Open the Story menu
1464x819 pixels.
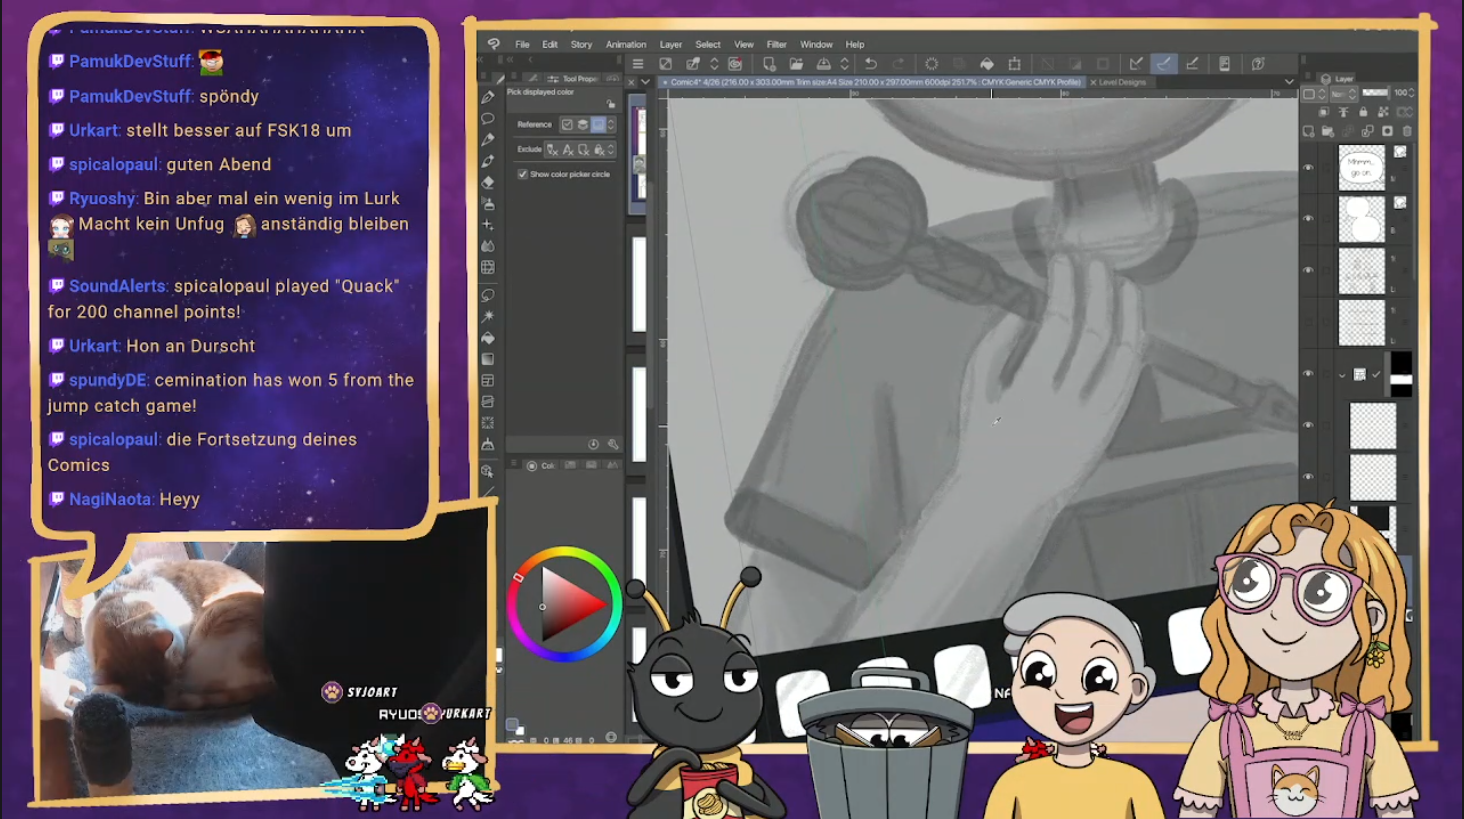coord(581,44)
